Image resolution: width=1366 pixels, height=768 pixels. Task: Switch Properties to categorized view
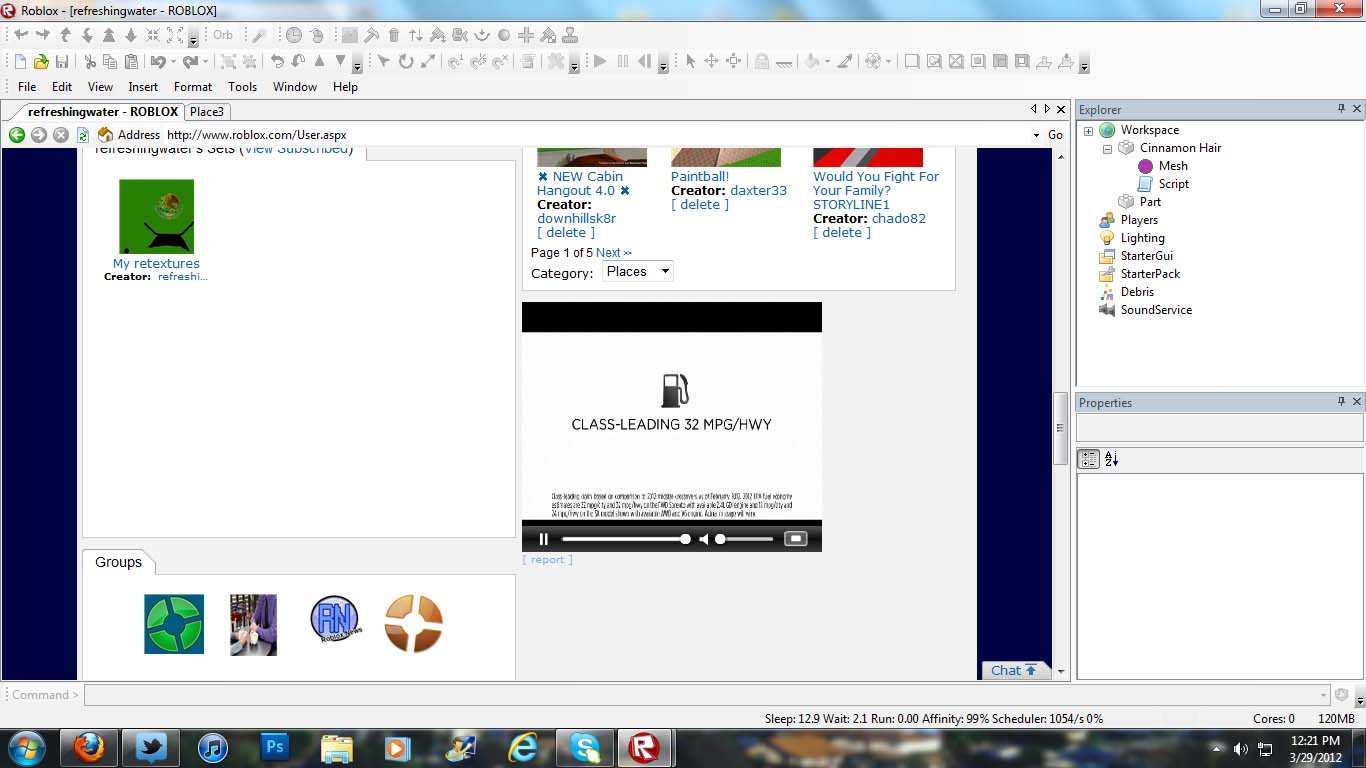[x=1088, y=459]
